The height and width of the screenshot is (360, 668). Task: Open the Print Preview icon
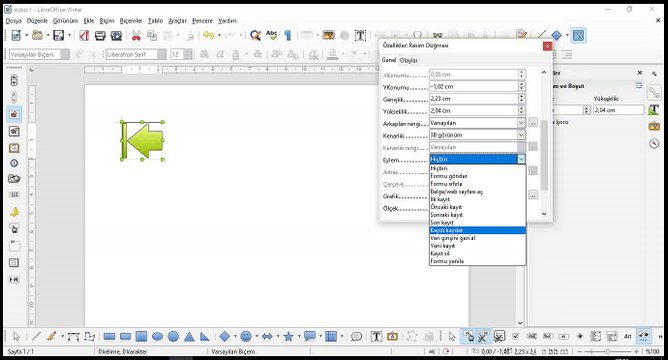[x=116, y=35]
